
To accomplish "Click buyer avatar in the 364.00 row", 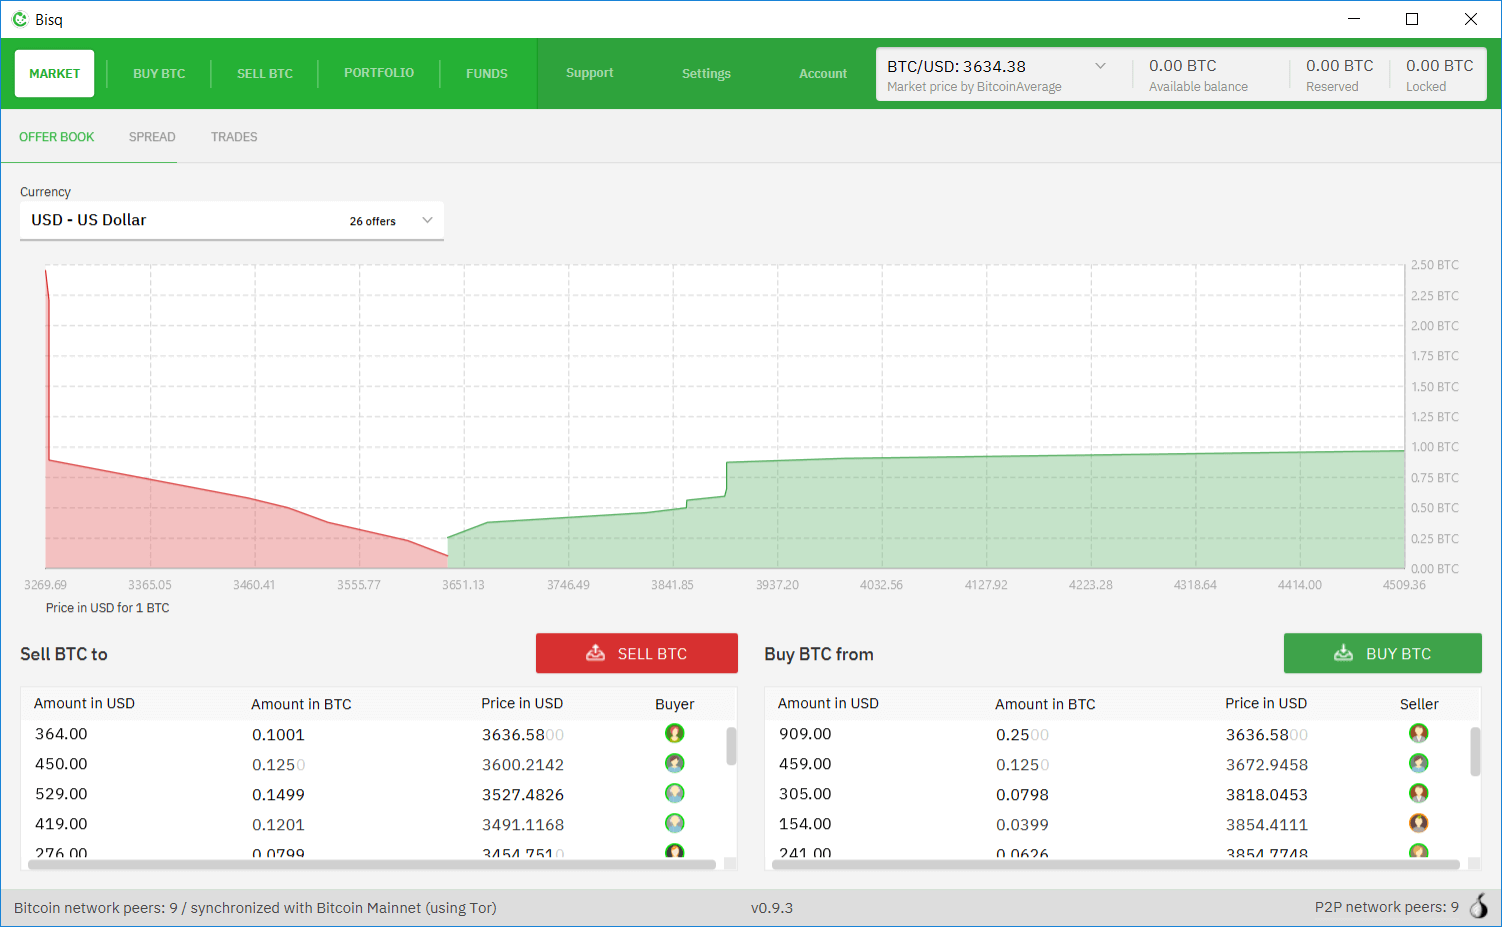I will [x=675, y=733].
